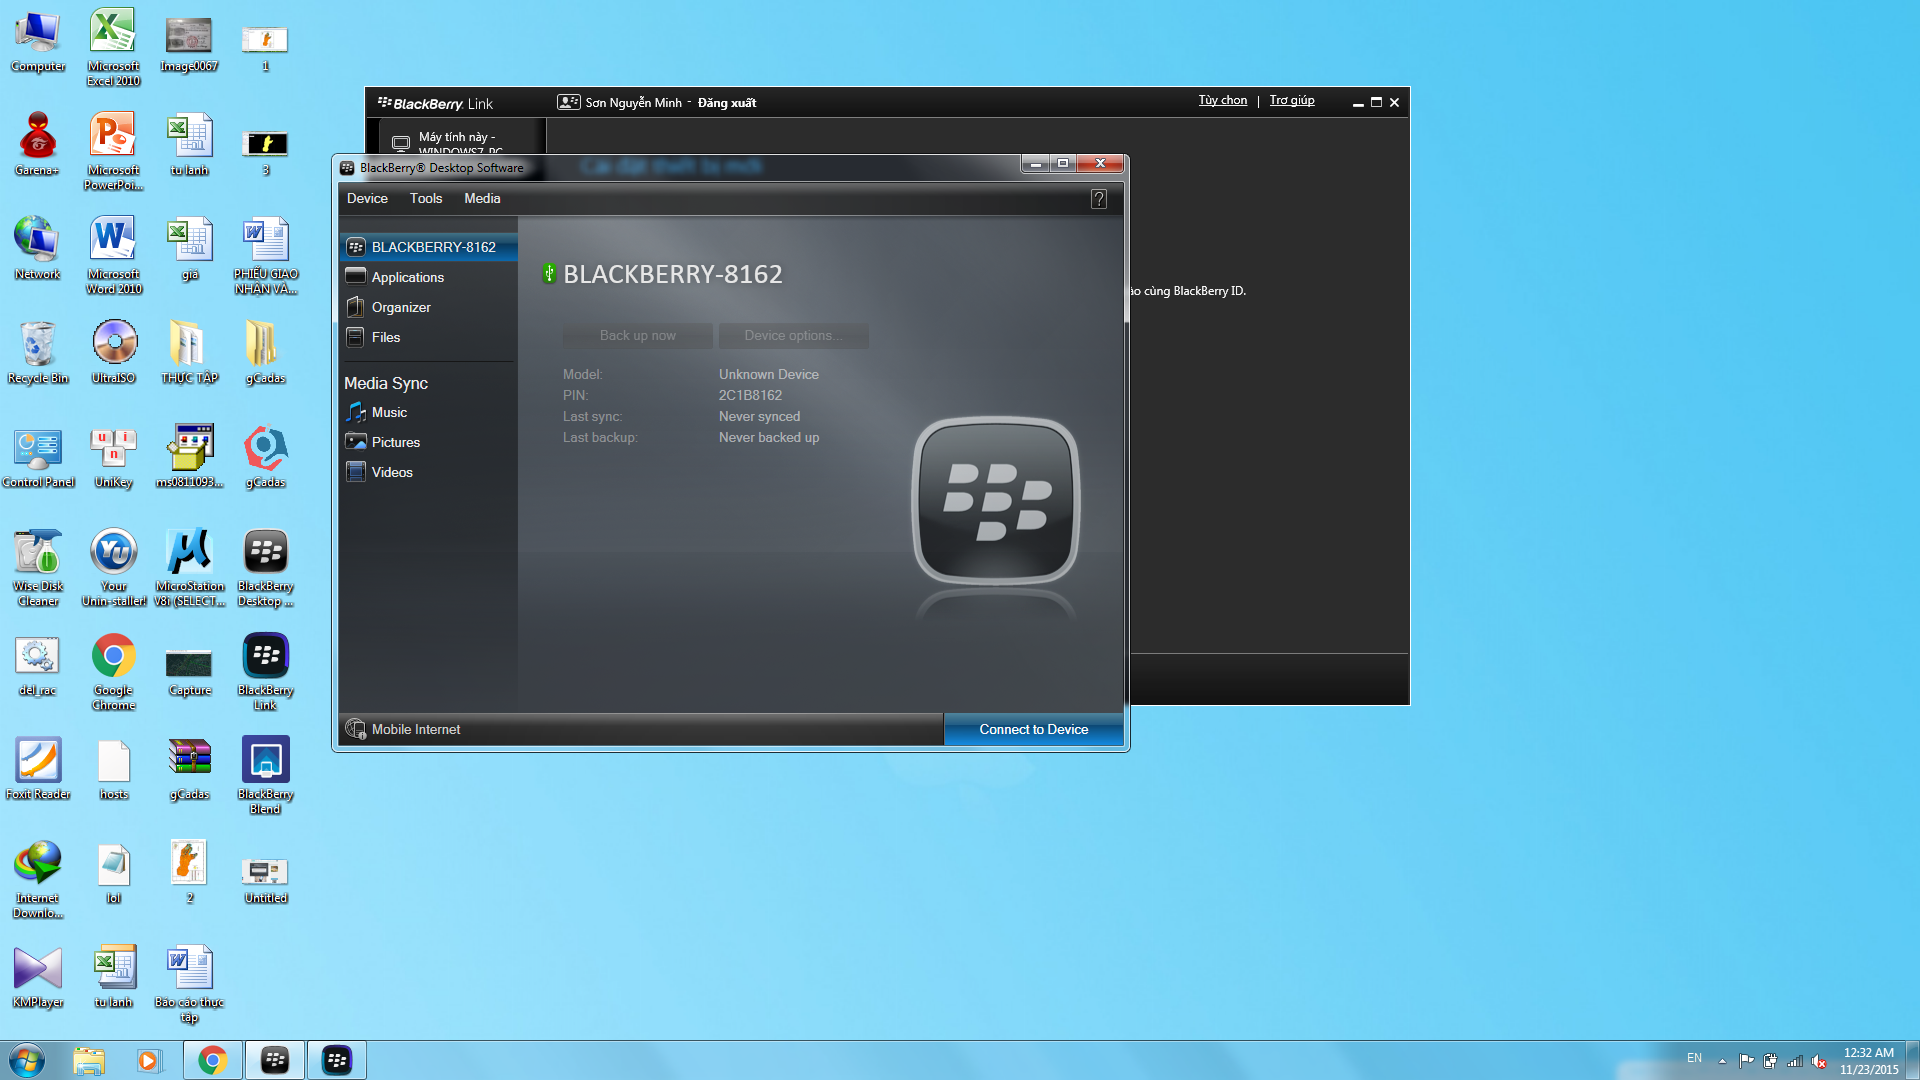Open Internet Download Manager desktop icon

[38, 879]
